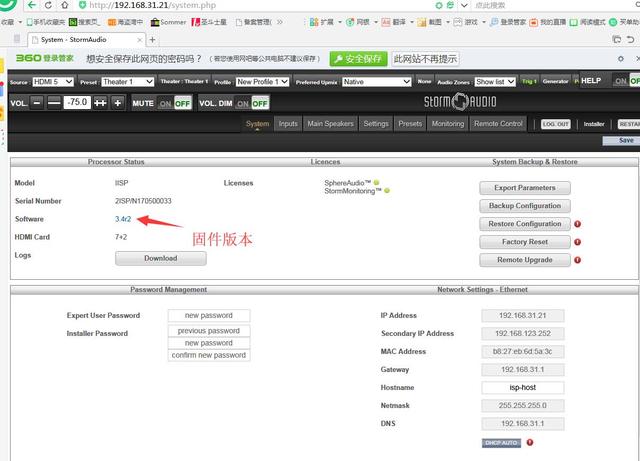Click the red info icon beside Remote Upgrade
This screenshot has height=461, width=640.
pos(578,260)
